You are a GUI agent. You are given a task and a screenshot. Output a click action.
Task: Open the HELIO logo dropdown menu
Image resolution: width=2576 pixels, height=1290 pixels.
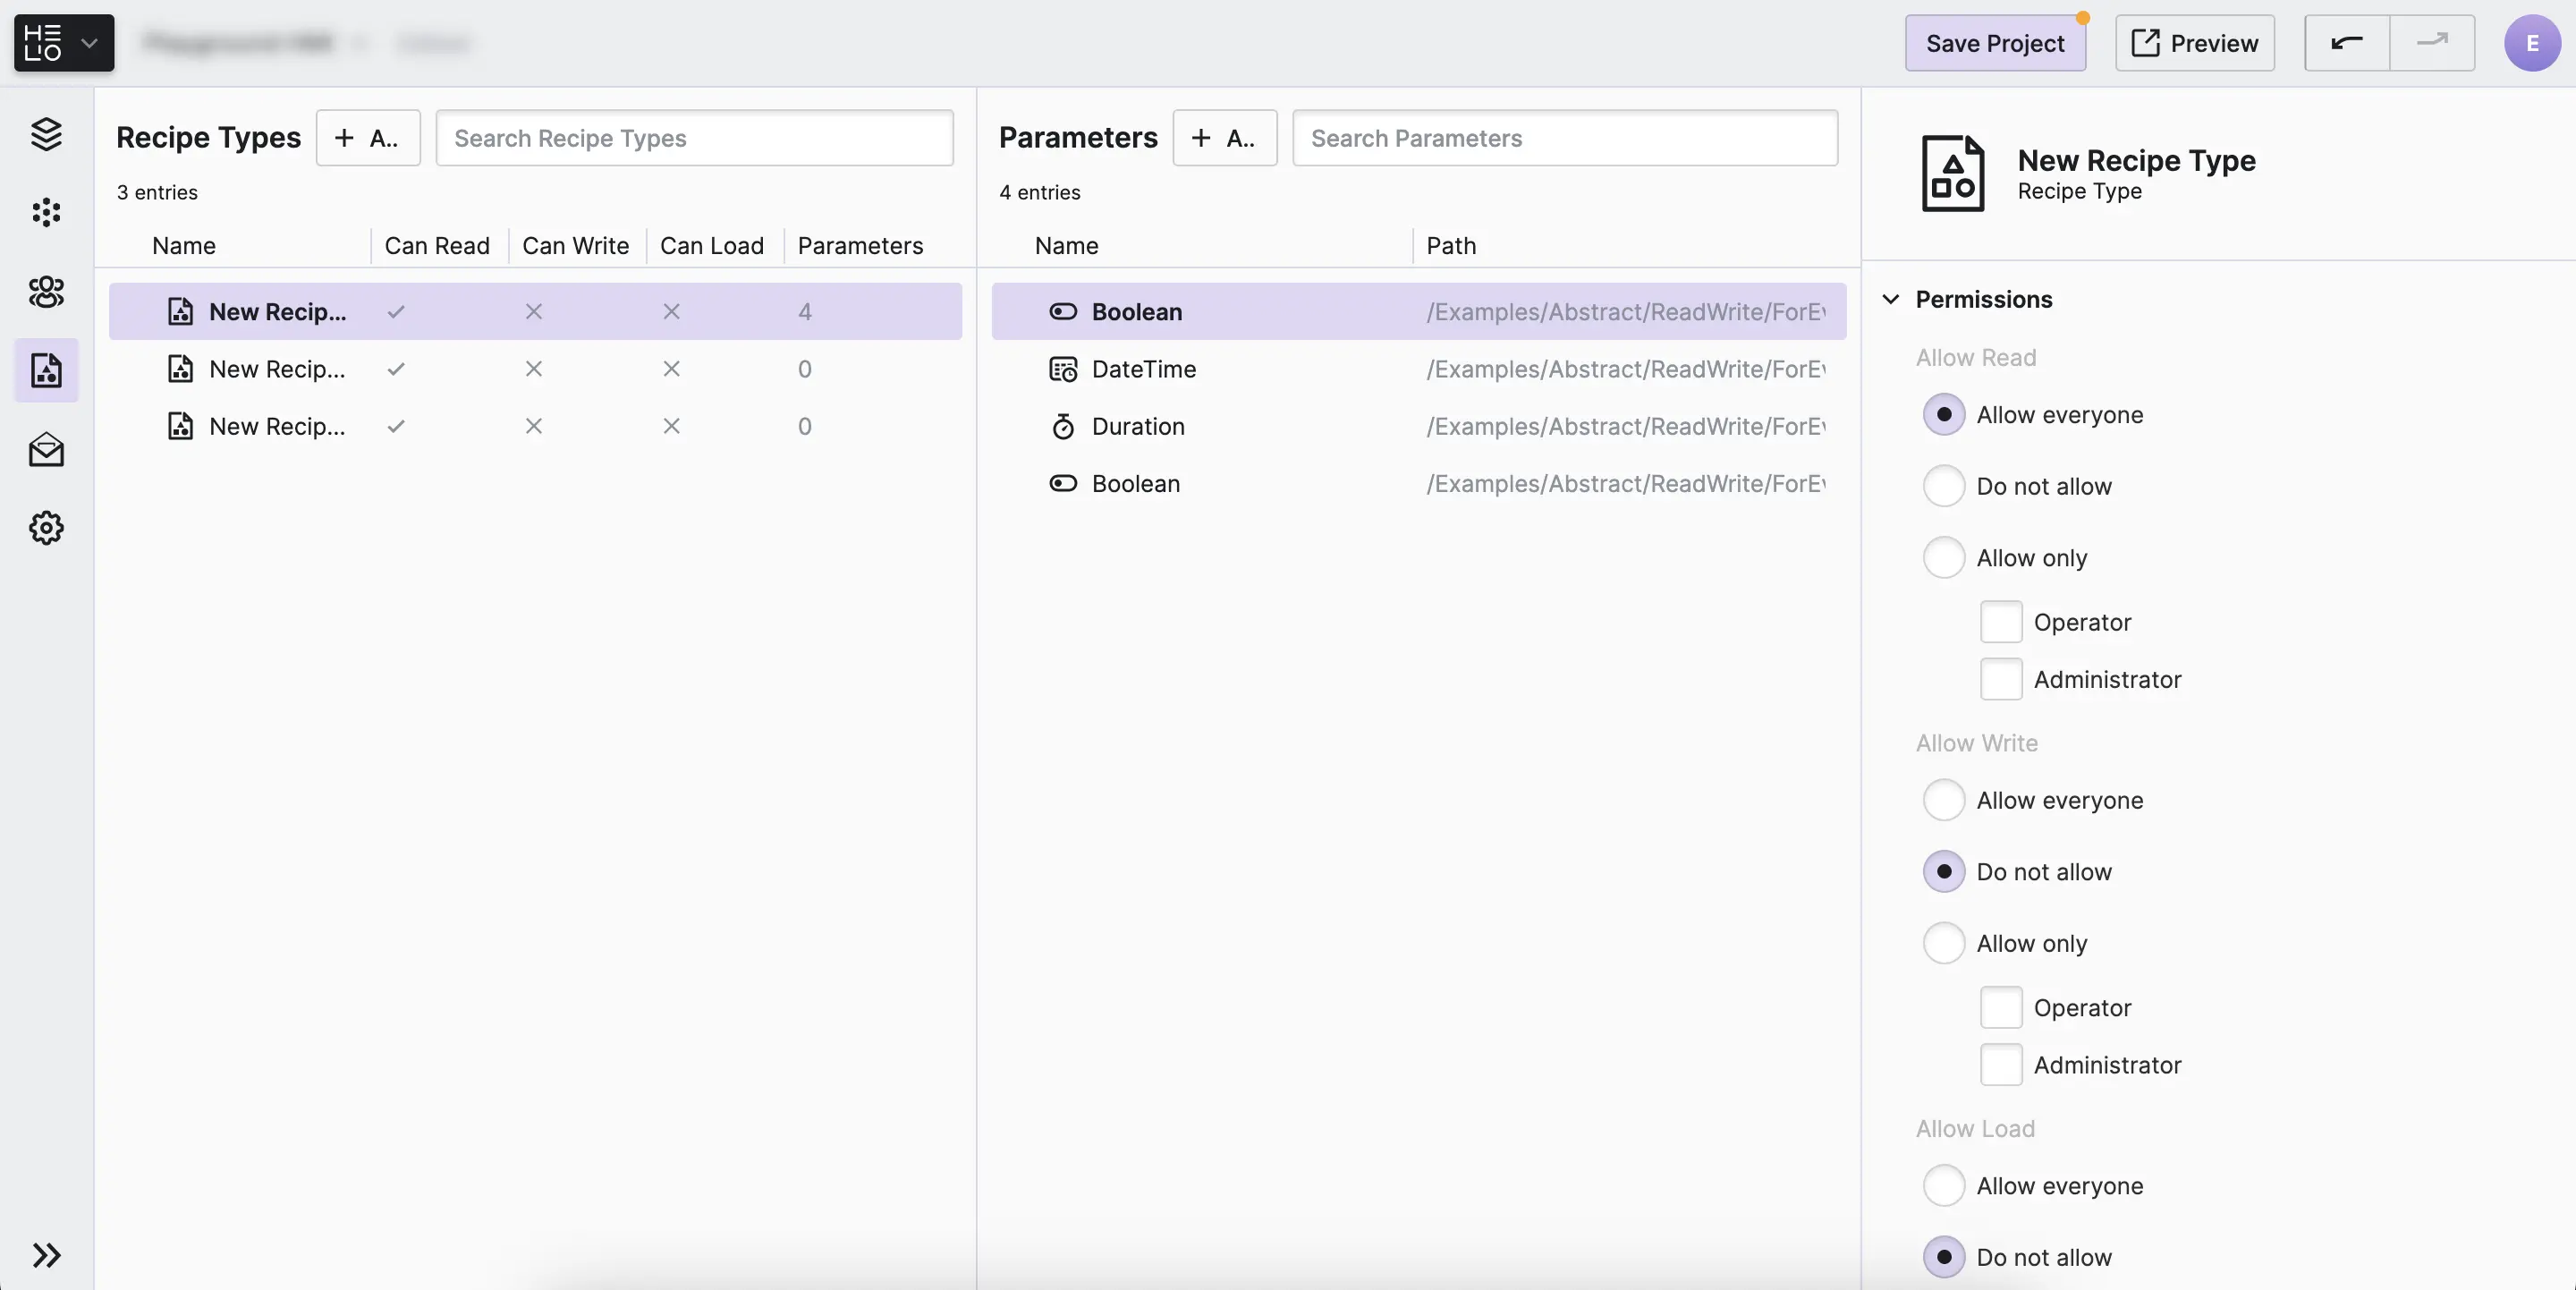[x=64, y=43]
